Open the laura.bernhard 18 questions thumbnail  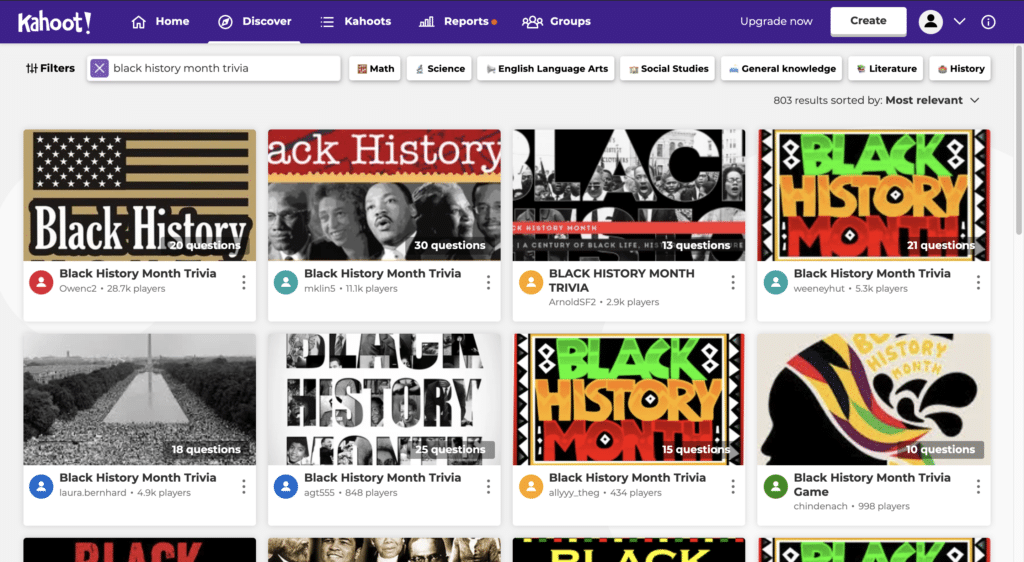point(140,399)
